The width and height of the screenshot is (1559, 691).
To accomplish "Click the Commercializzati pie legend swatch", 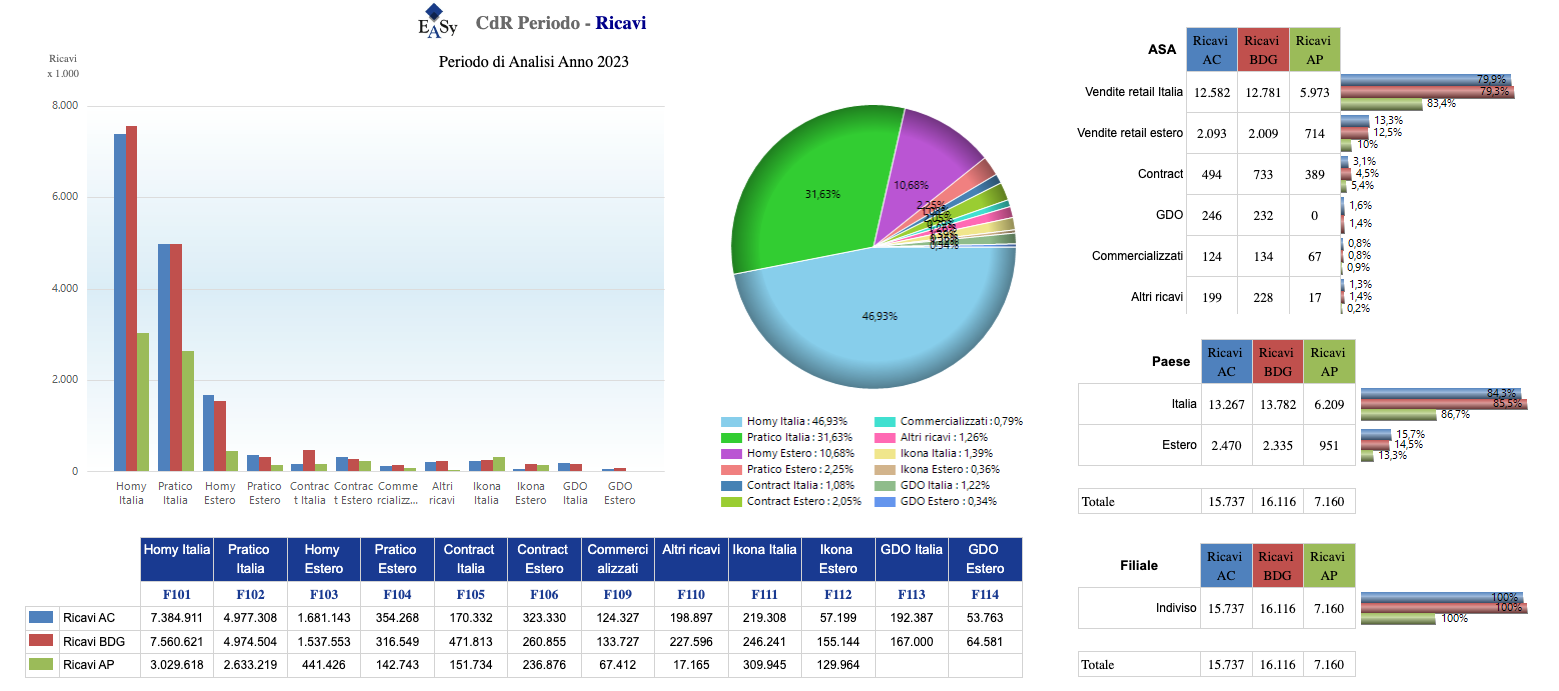I will pyautogui.click(x=884, y=422).
